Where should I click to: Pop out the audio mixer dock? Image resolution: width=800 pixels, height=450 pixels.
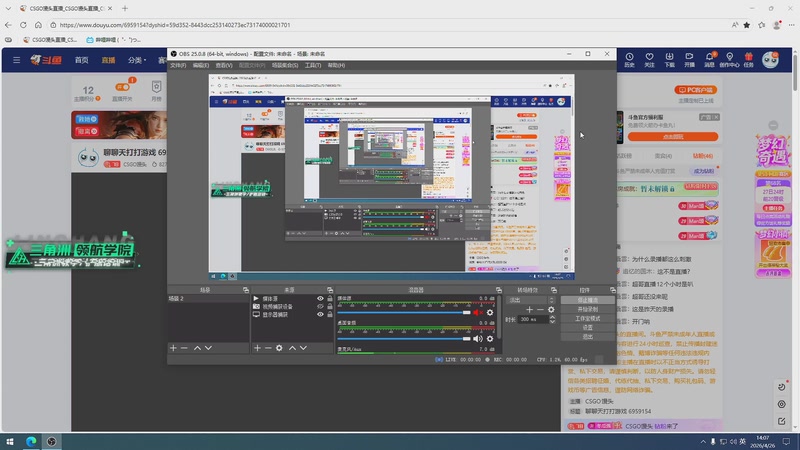[498, 290]
